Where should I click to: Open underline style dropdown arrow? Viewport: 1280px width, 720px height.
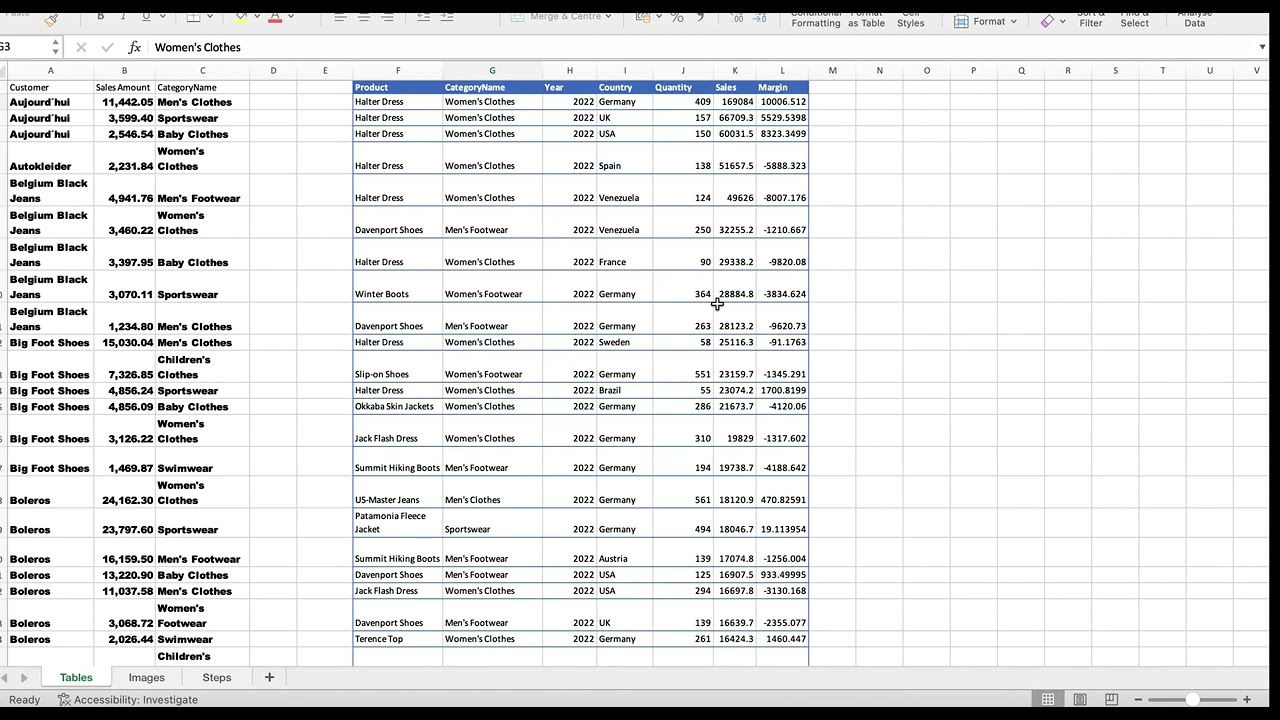163,17
